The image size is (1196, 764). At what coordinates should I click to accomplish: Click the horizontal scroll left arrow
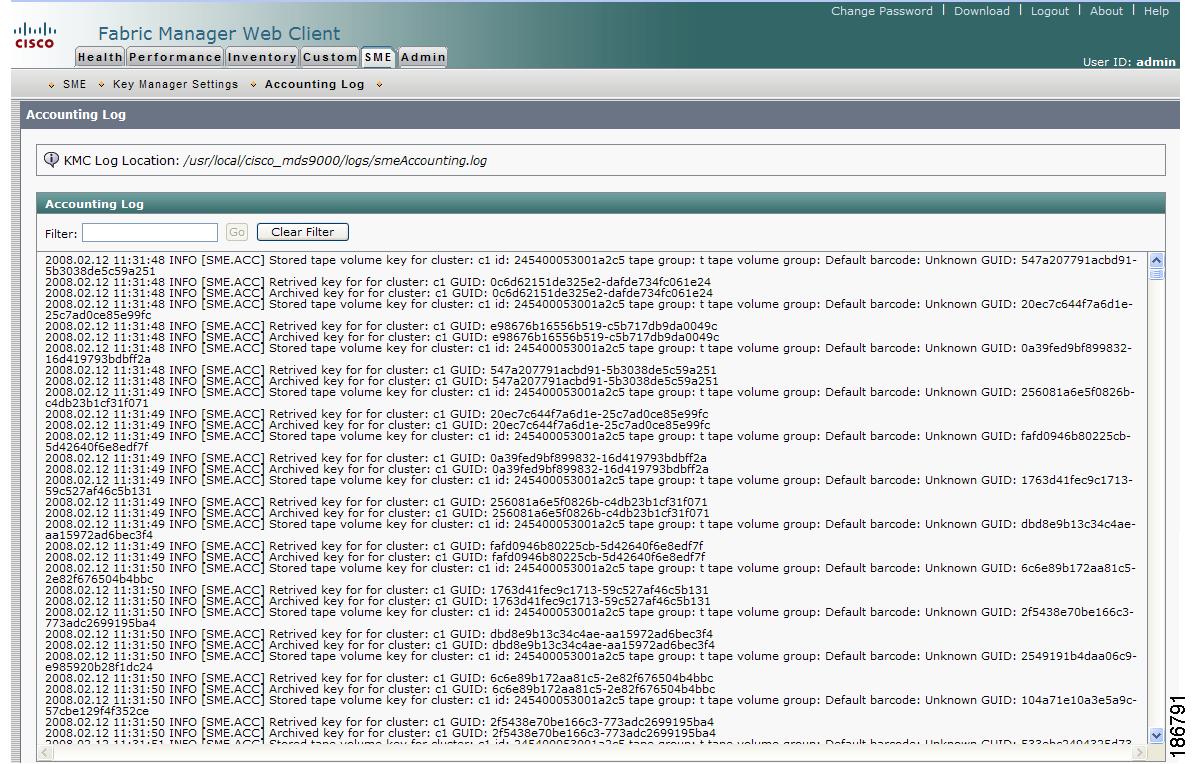point(45,753)
